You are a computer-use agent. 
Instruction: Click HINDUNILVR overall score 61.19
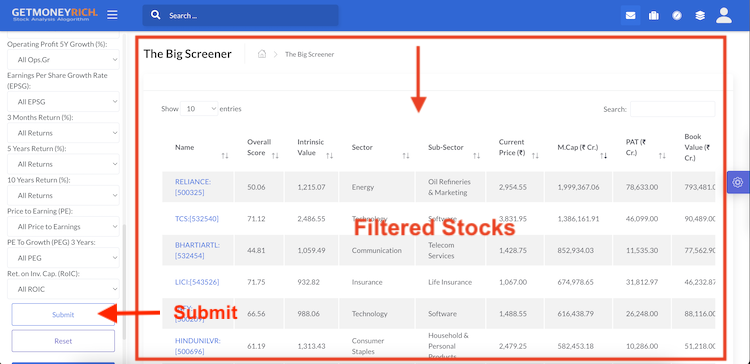(256, 346)
